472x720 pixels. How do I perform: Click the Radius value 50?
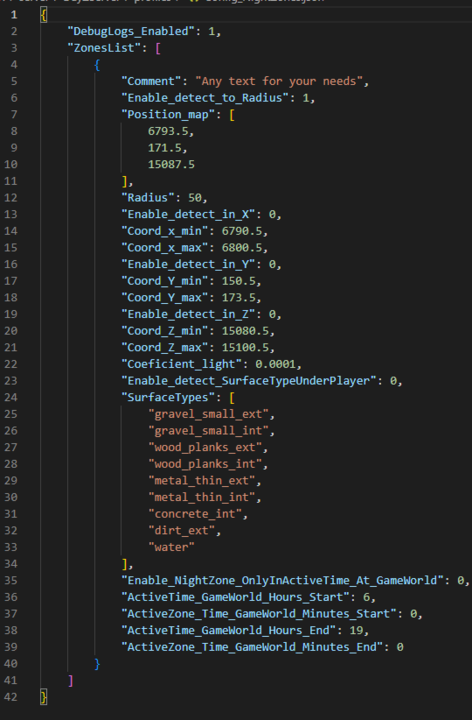point(195,197)
